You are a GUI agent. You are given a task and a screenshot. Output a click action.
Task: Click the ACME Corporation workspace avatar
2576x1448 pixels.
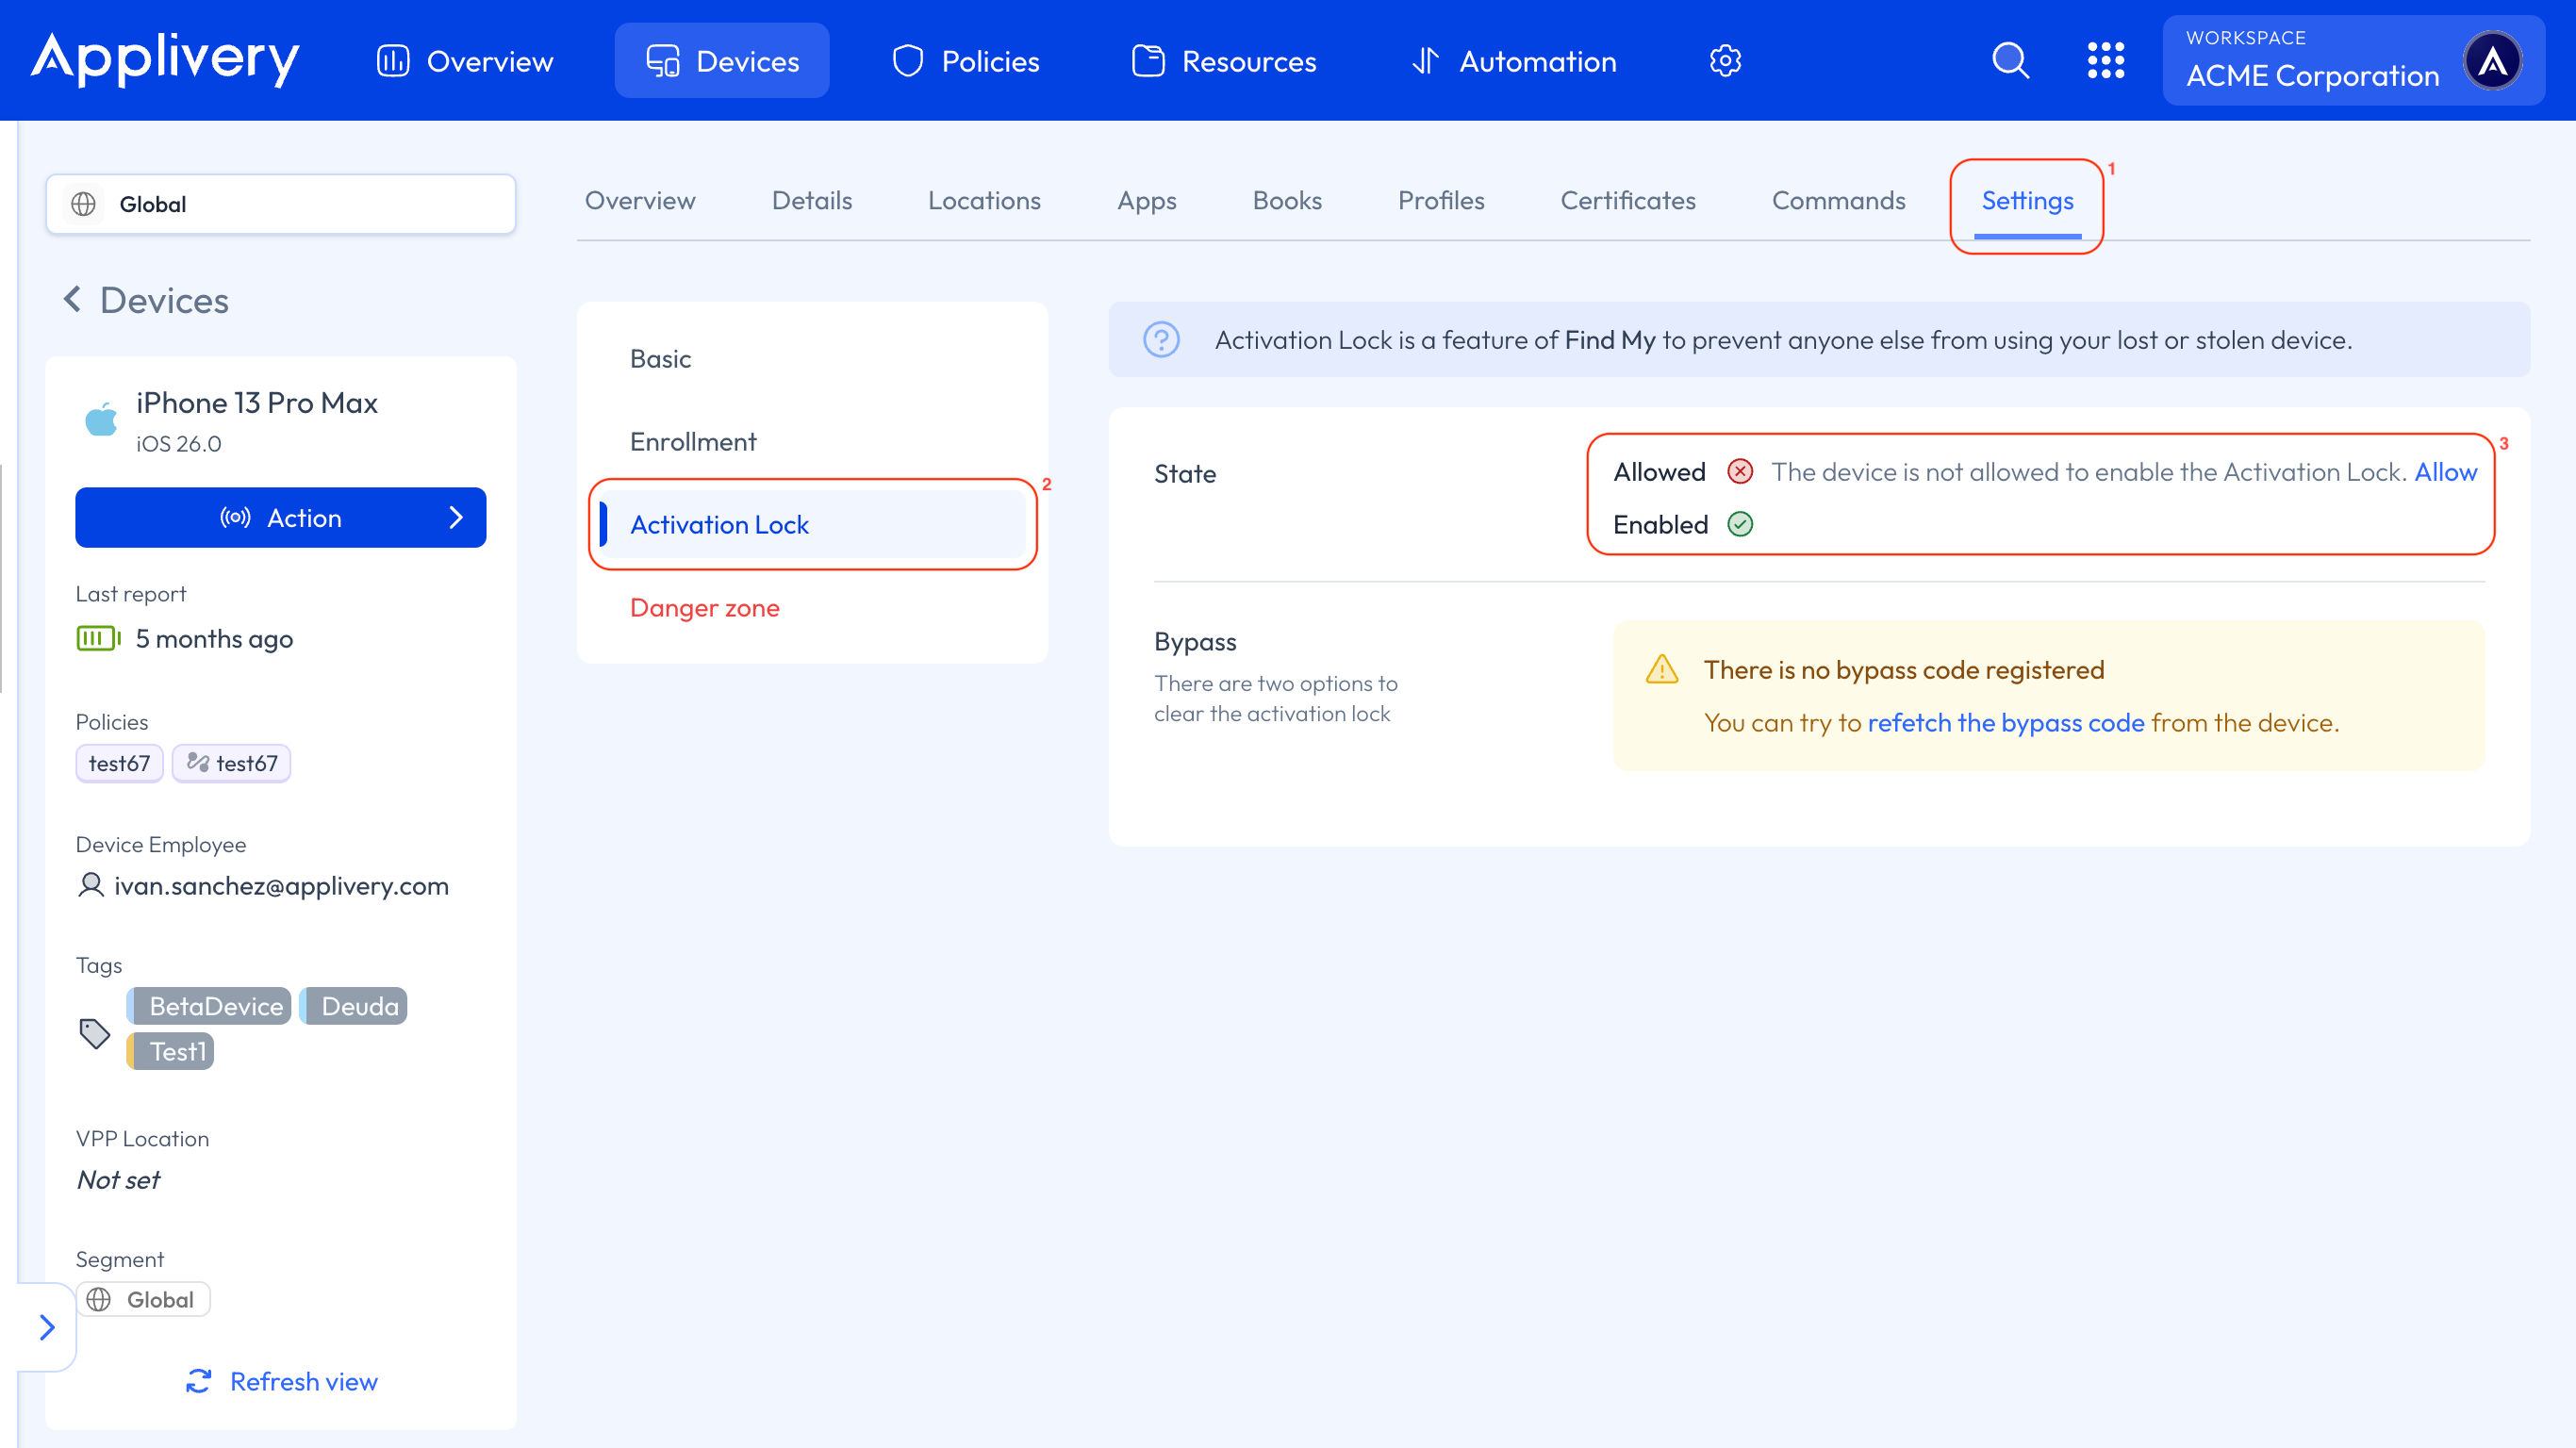[2492, 61]
